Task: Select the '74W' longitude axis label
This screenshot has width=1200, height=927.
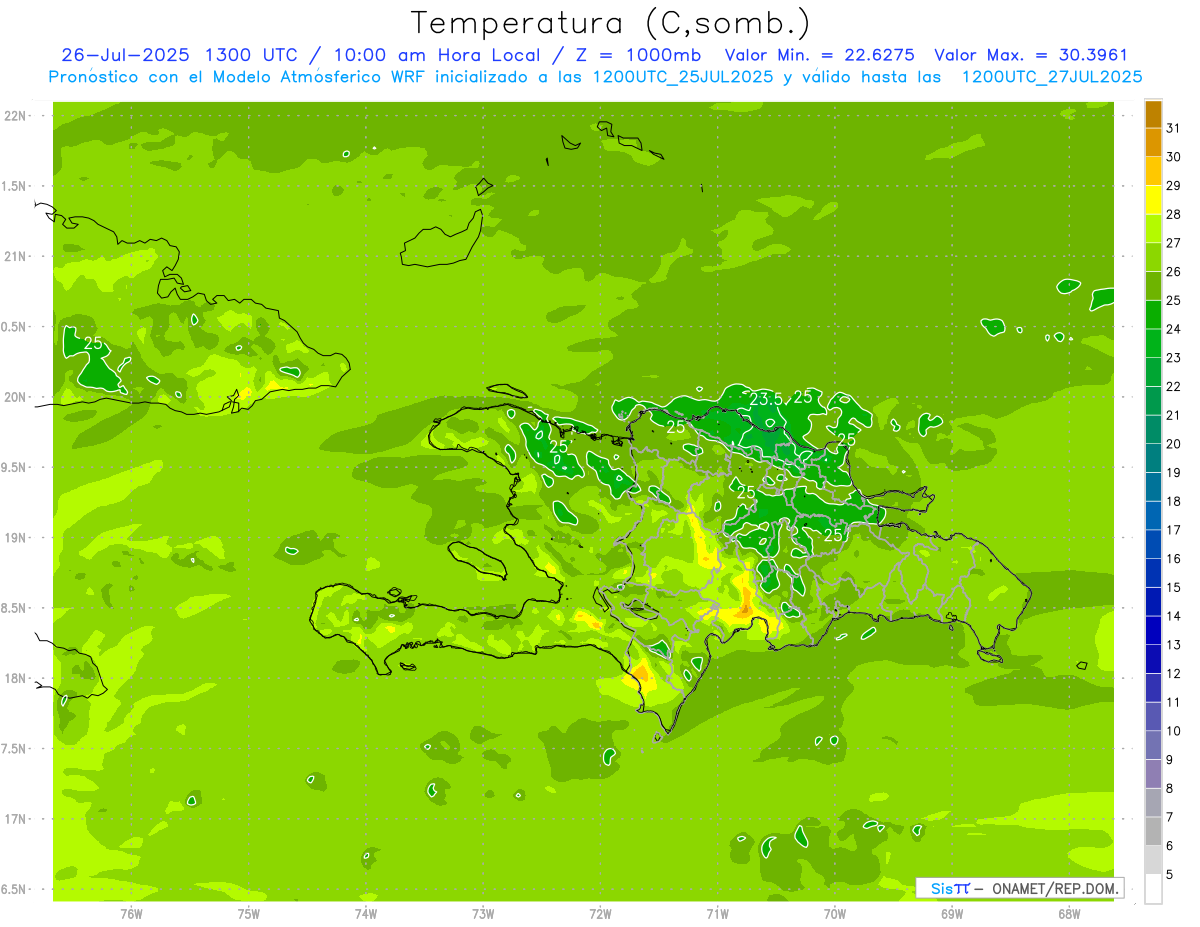Action: click(366, 914)
